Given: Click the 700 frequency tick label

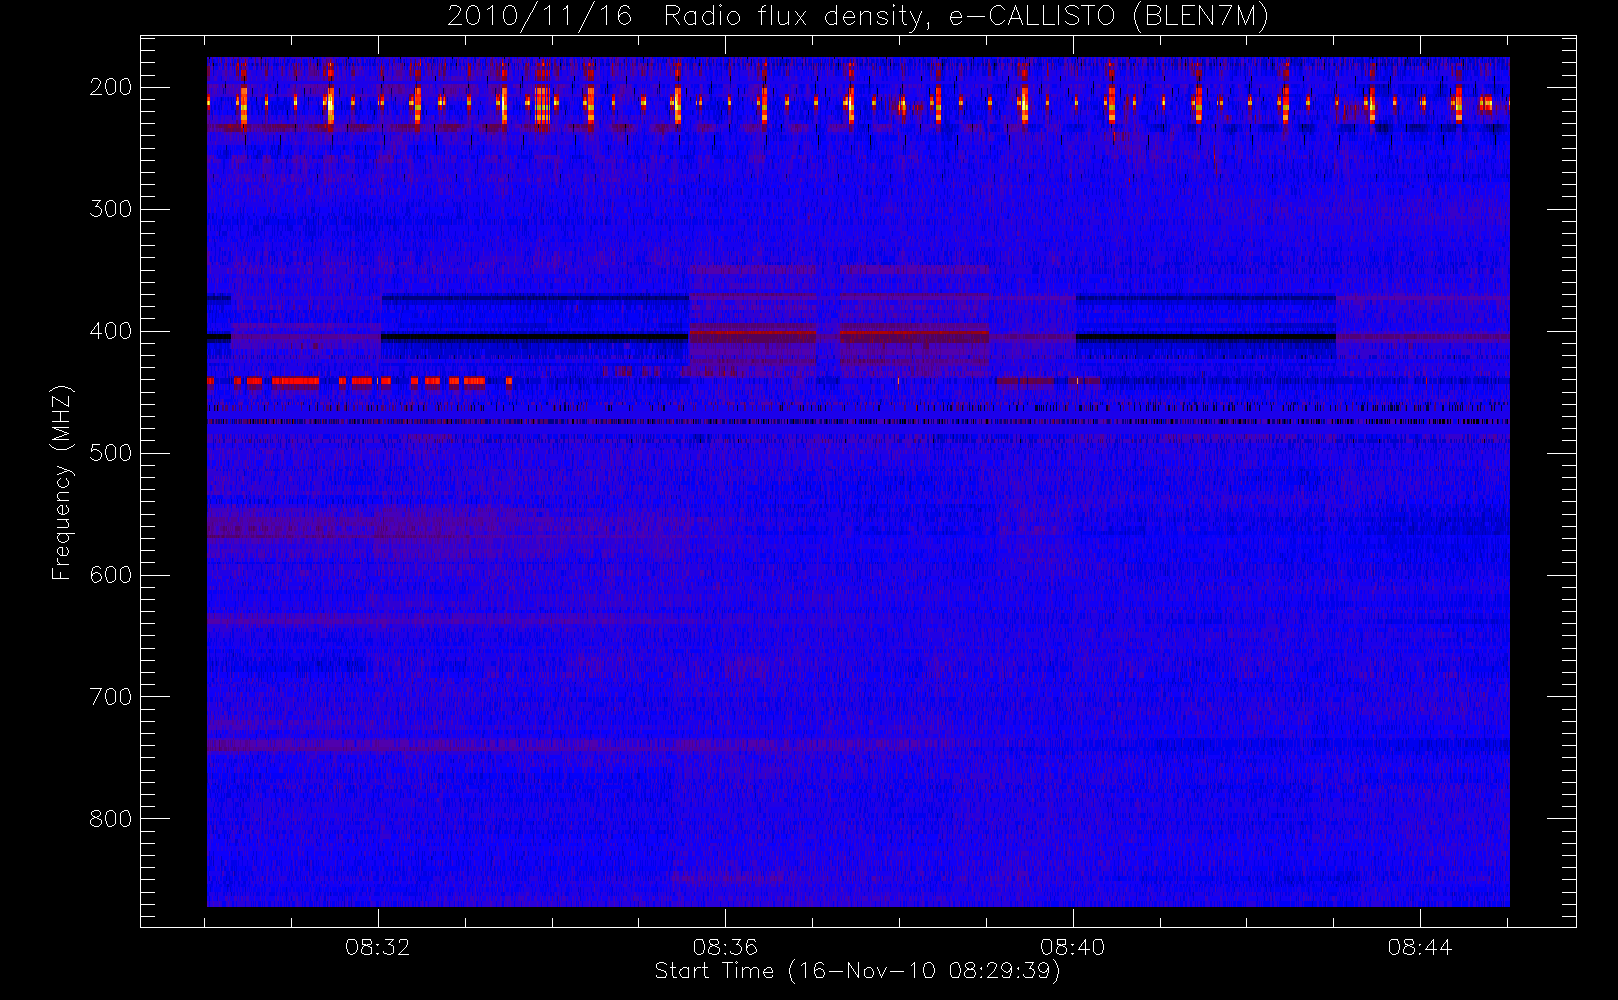Looking at the screenshot, I should tap(111, 697).
